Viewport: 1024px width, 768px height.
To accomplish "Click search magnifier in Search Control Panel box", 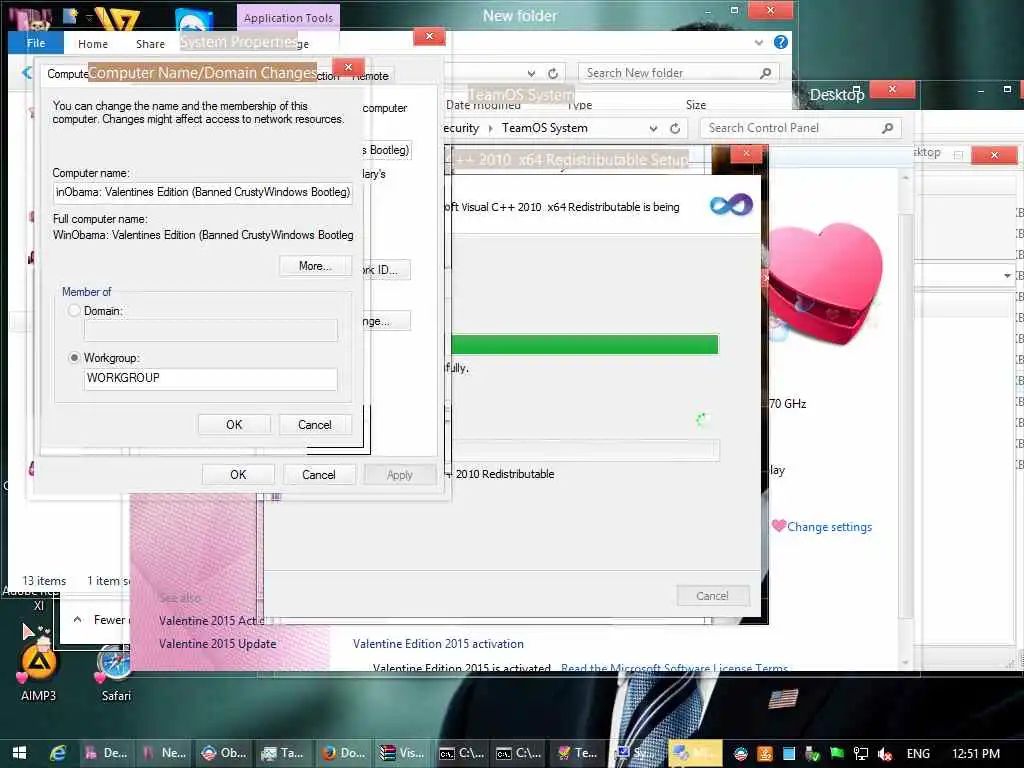I will pos(888,128).
